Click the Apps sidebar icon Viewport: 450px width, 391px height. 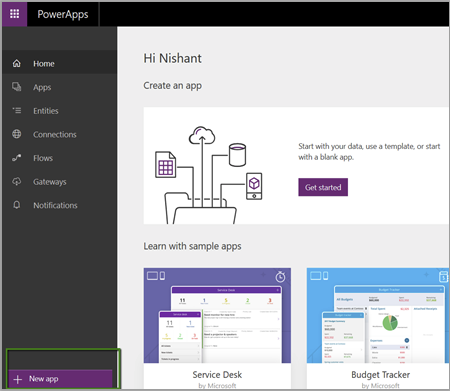tap(16, 87)
